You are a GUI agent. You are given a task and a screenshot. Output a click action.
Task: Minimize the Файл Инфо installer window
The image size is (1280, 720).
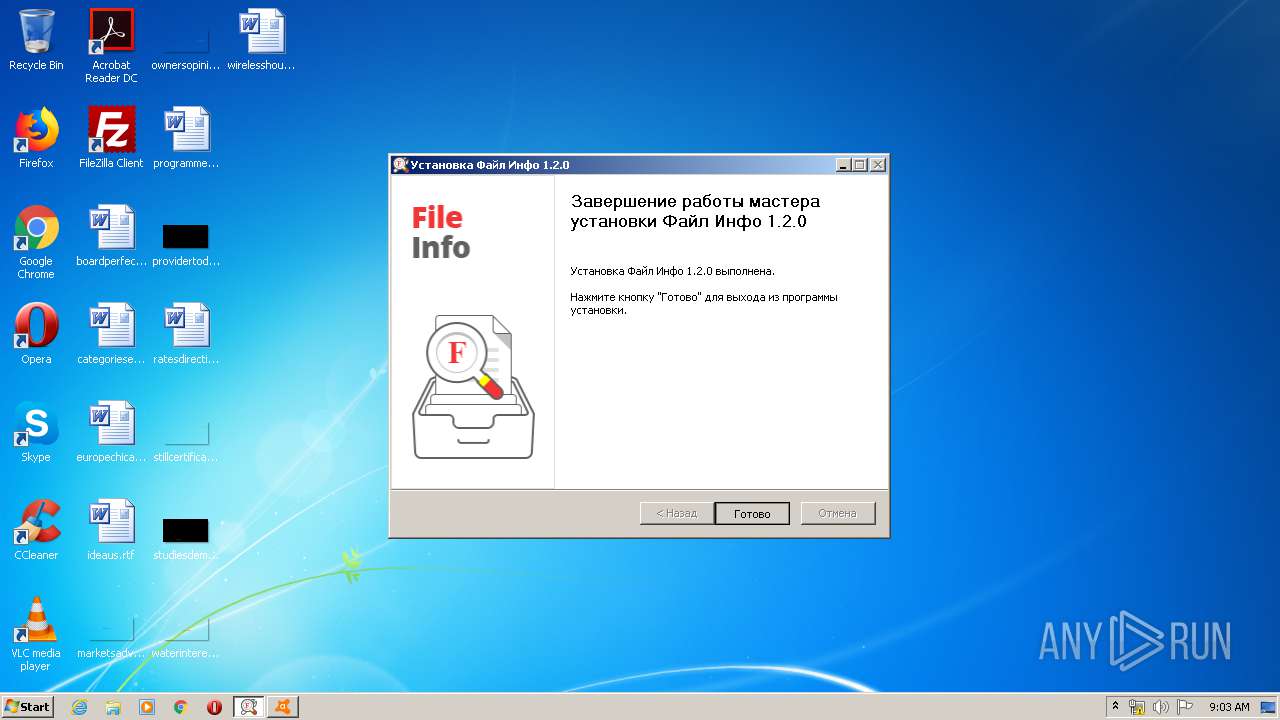[843, 165]
